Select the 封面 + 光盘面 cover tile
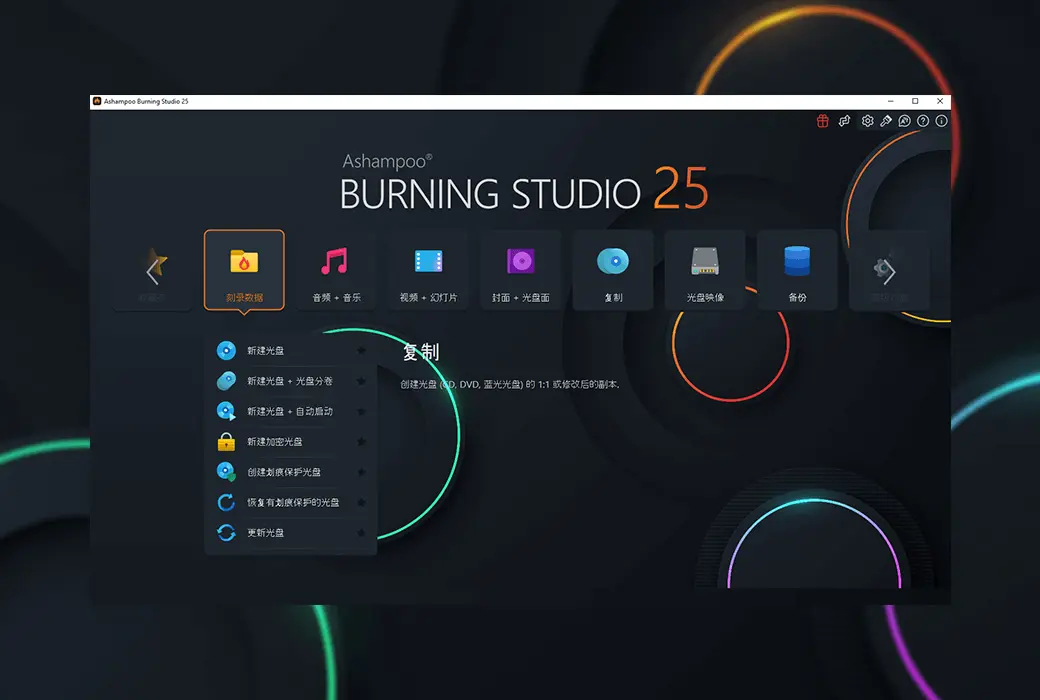The height and width of the screenshot is (700, 1040). (521, 270)
